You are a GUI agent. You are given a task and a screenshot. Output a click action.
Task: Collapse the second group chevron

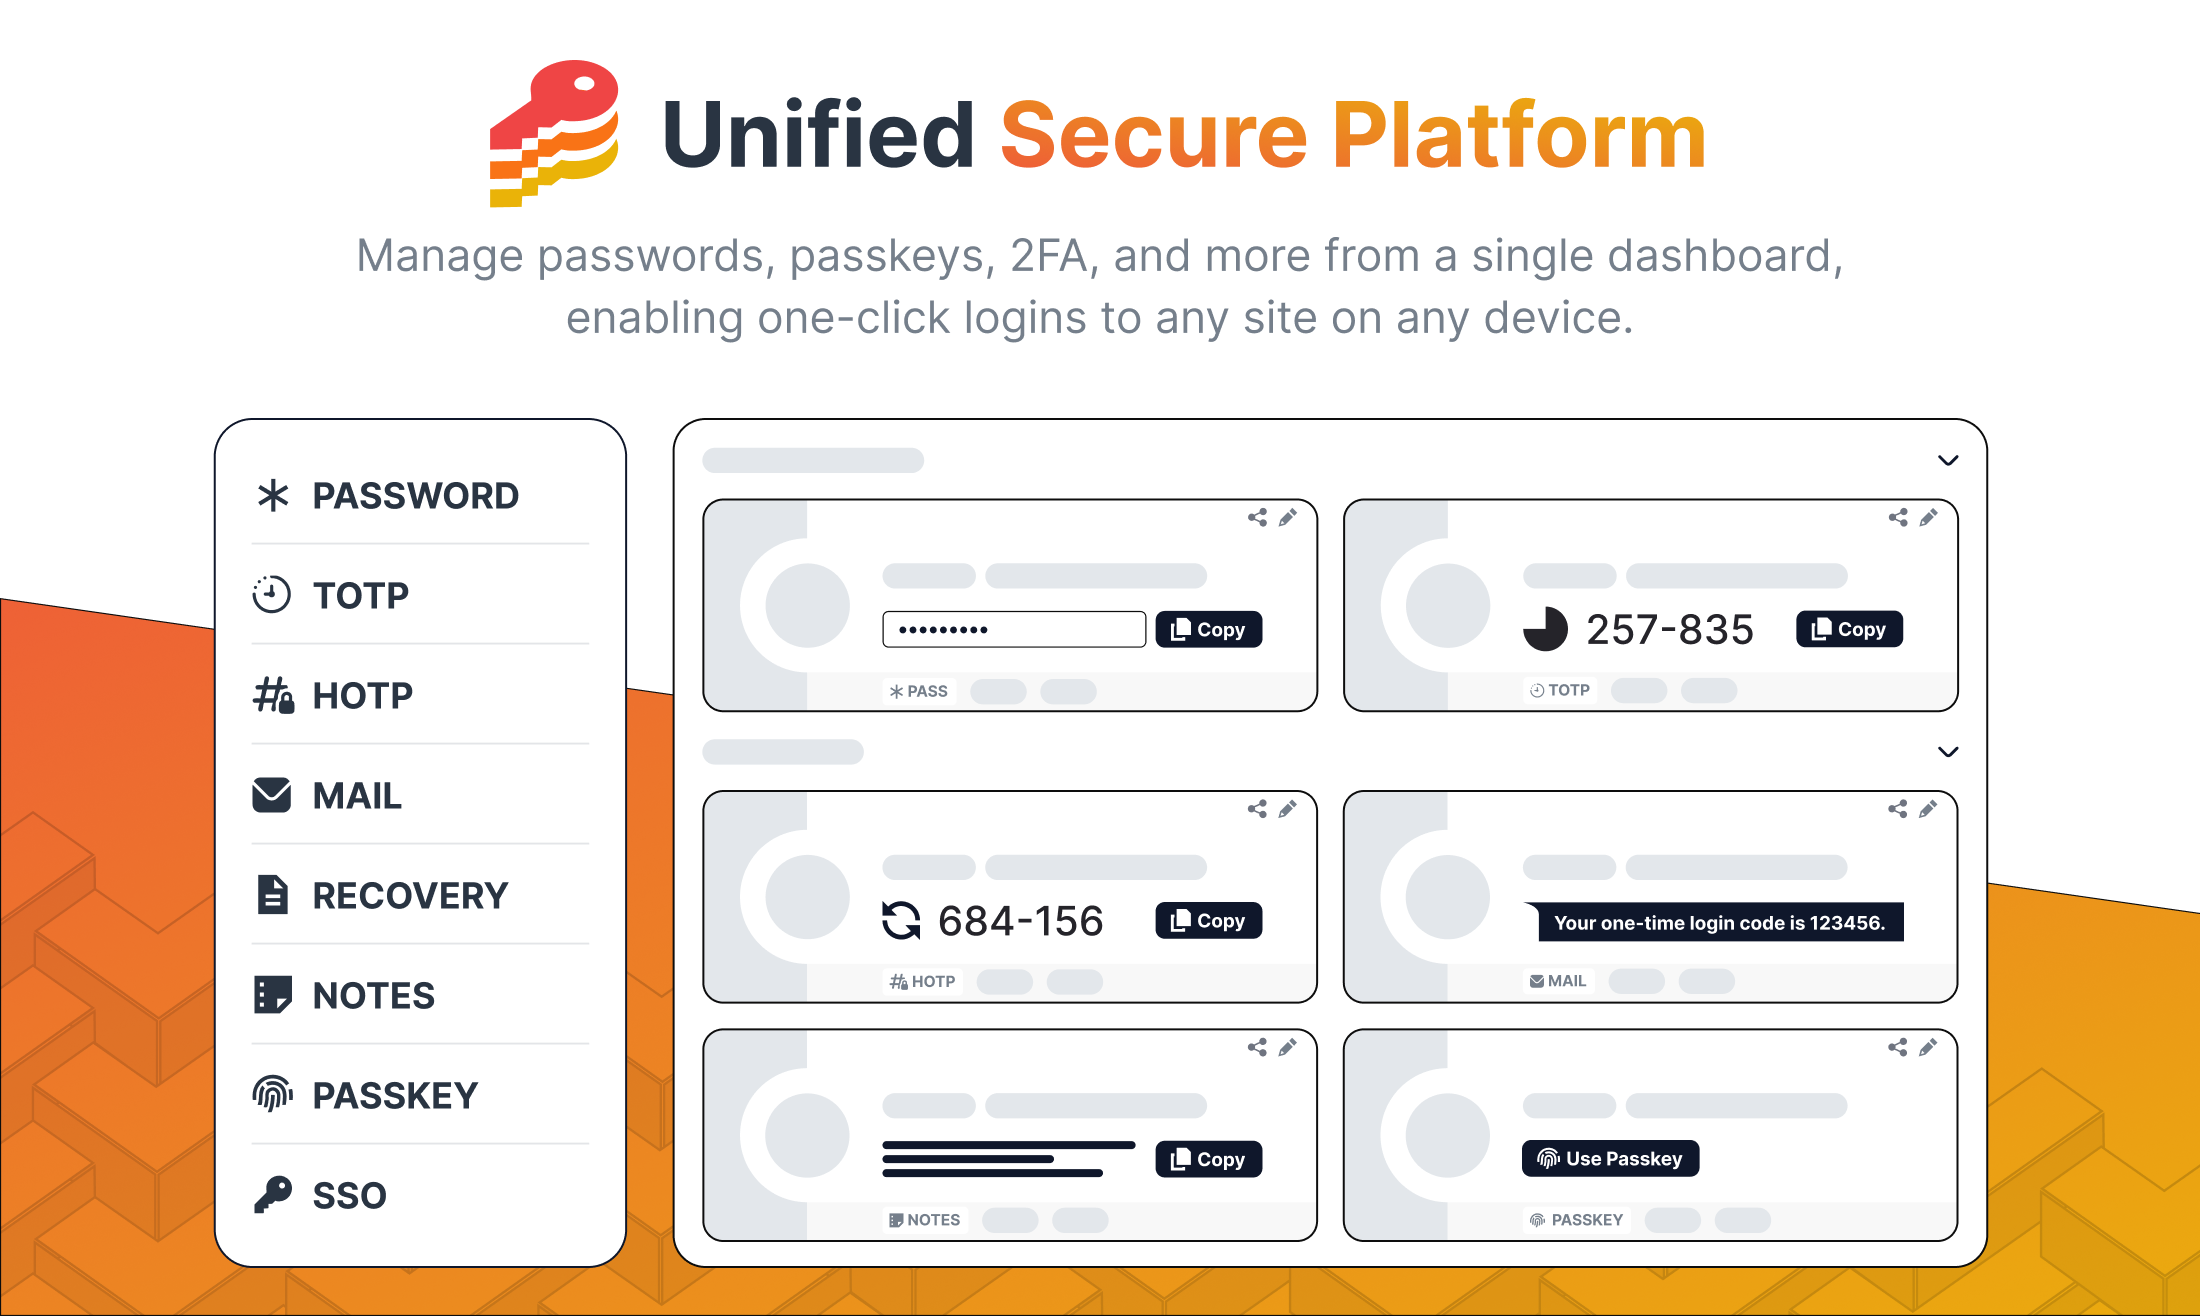1947,751
